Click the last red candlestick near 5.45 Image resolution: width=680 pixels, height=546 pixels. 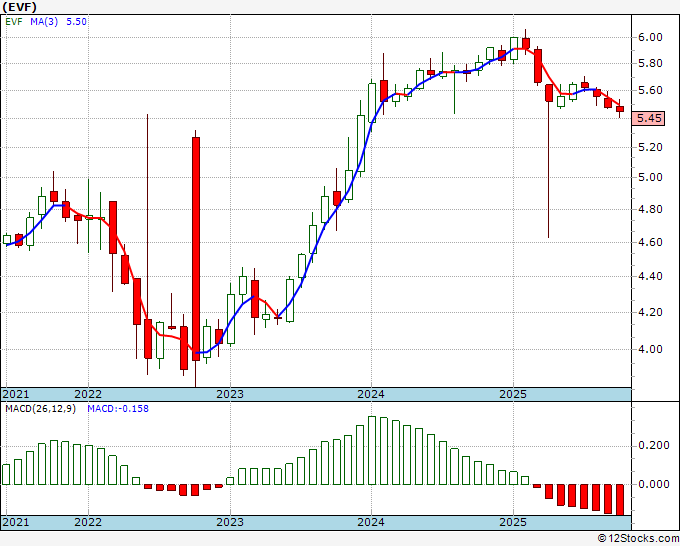(x=620, y=109)
